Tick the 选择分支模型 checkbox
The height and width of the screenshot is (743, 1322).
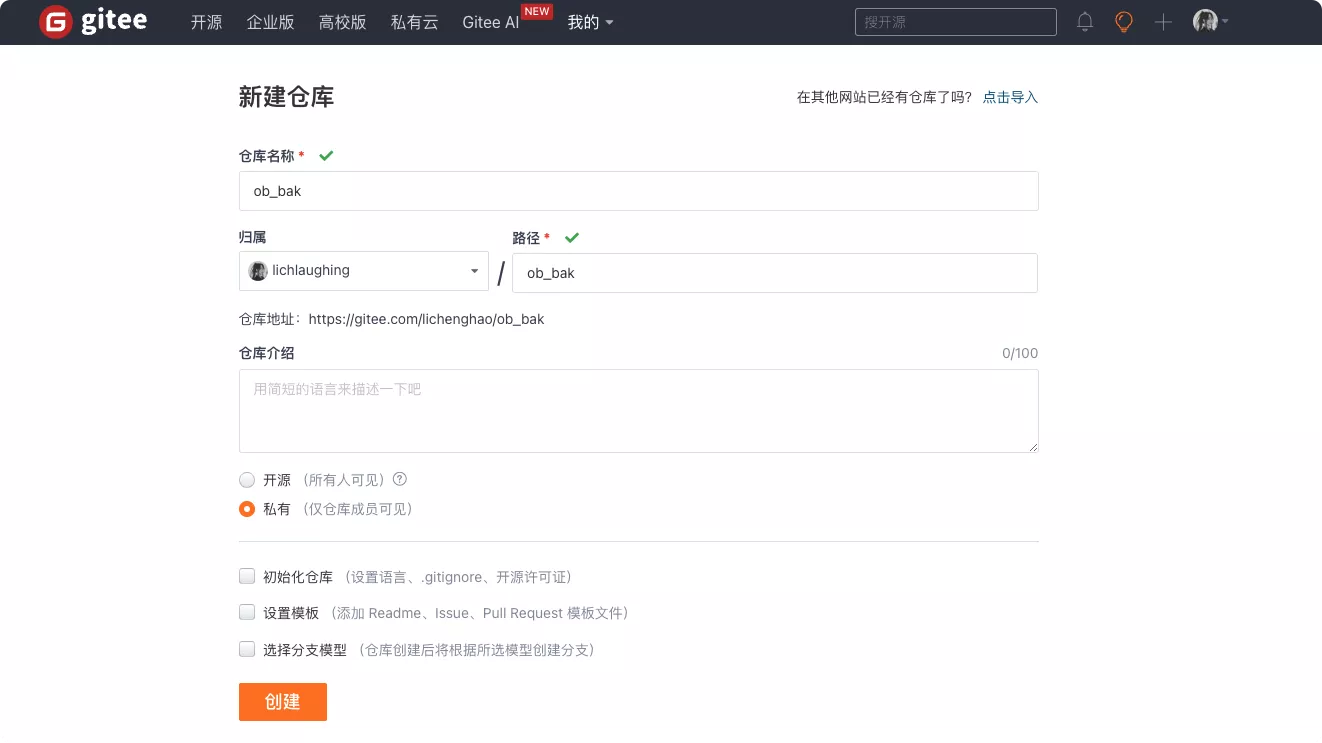click(247, 649)
